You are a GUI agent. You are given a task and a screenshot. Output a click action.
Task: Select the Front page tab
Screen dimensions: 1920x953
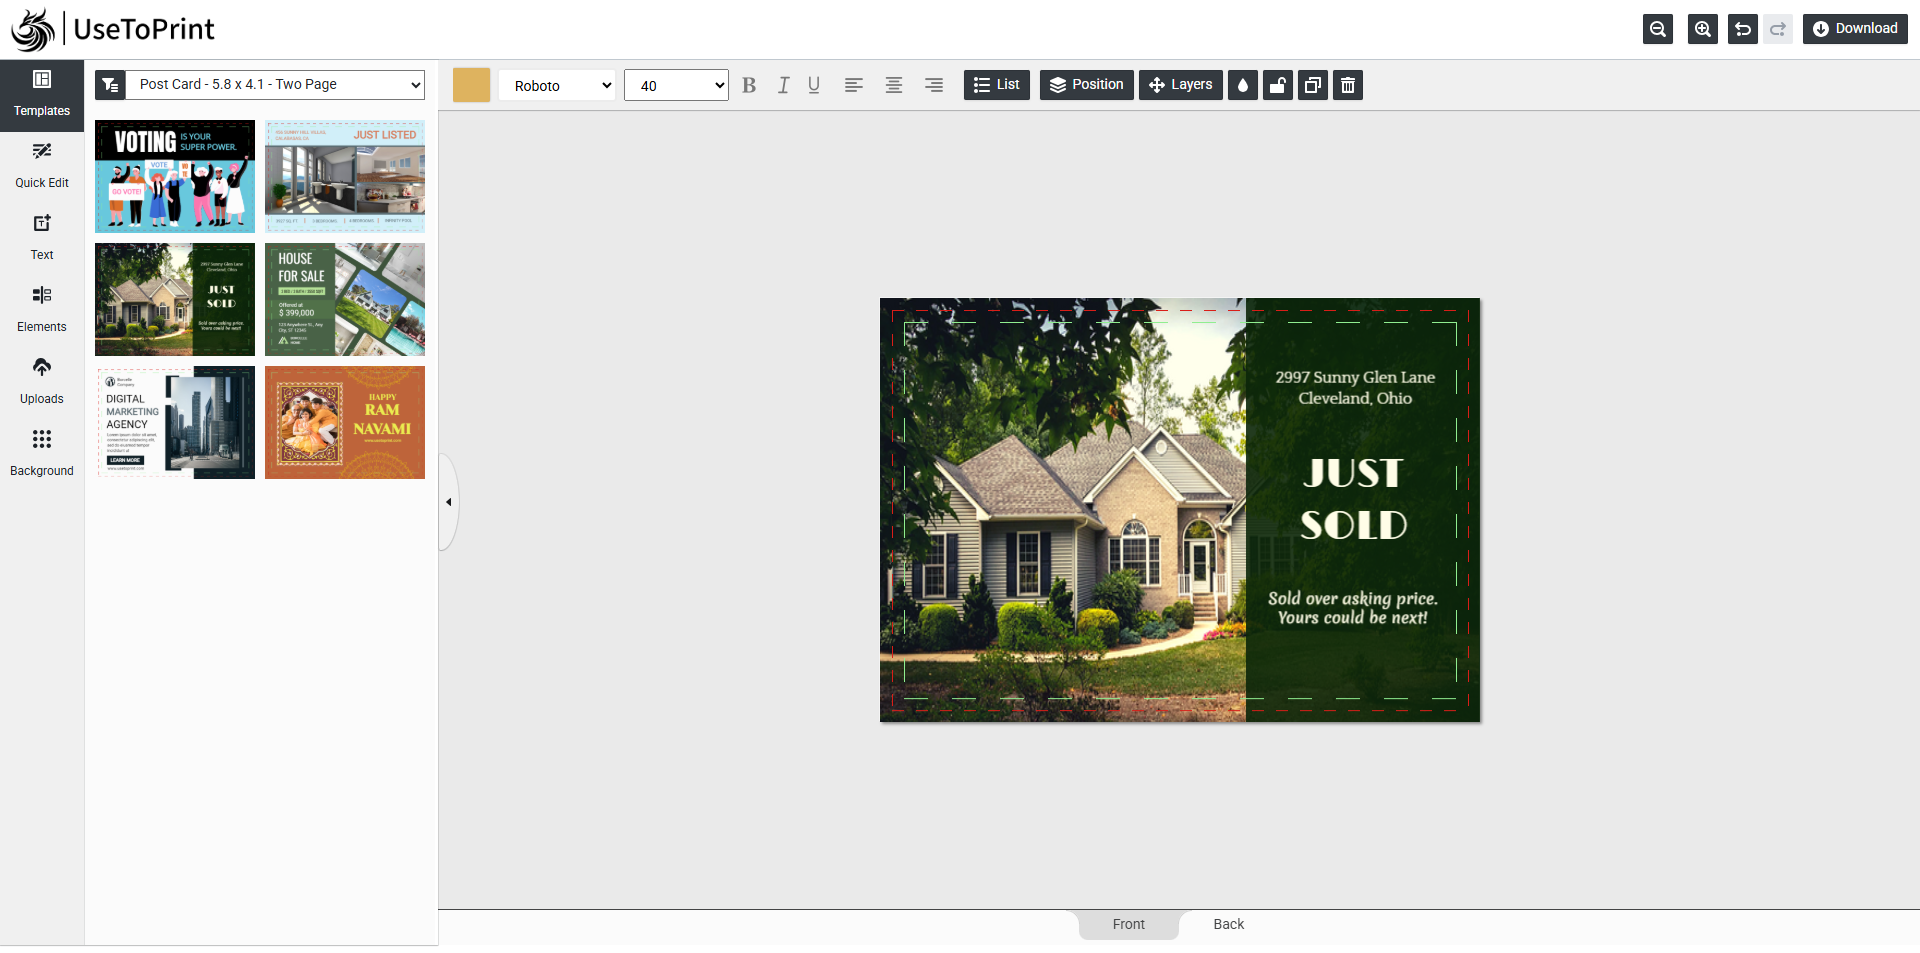(1128, 924)
